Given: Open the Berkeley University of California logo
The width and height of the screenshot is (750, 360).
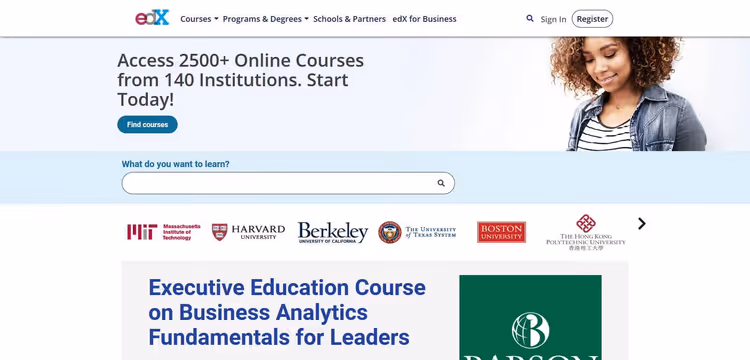Looking at the screenshot, I should click(x=333, y=232).
